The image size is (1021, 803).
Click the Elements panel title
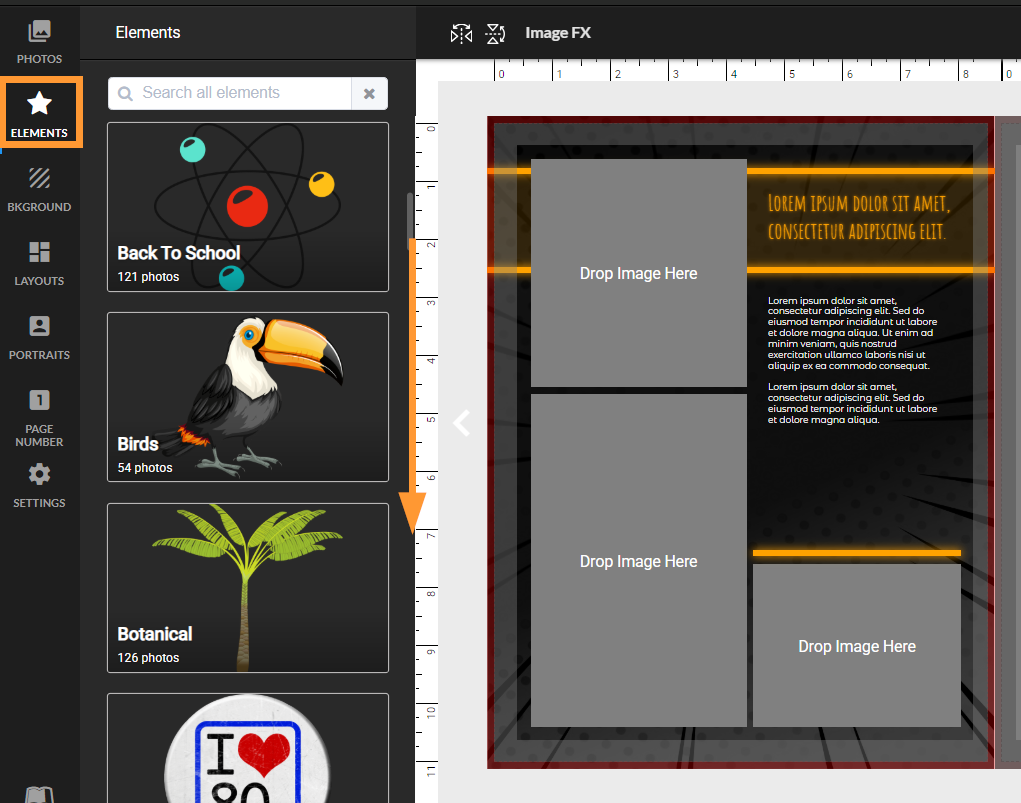[x=148, y=33]
